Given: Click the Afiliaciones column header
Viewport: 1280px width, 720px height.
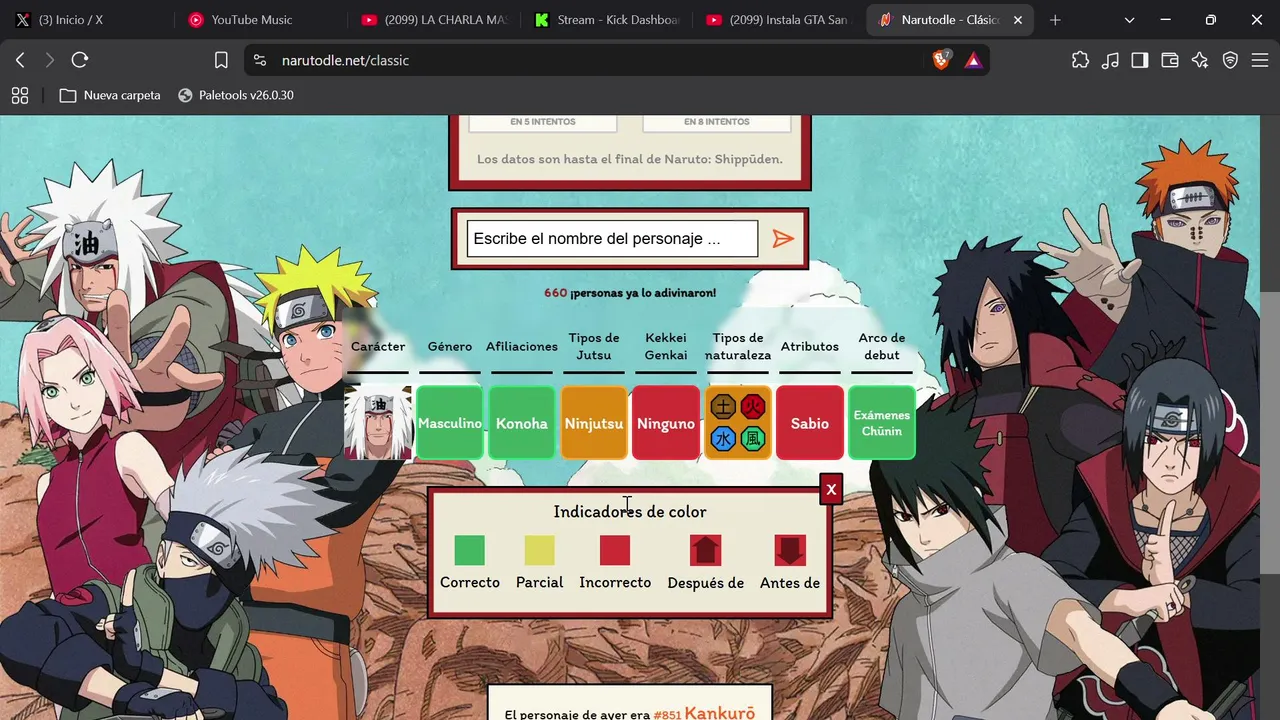Looking at the screenshot, I should pyautogui.click(x=522, y=347).
